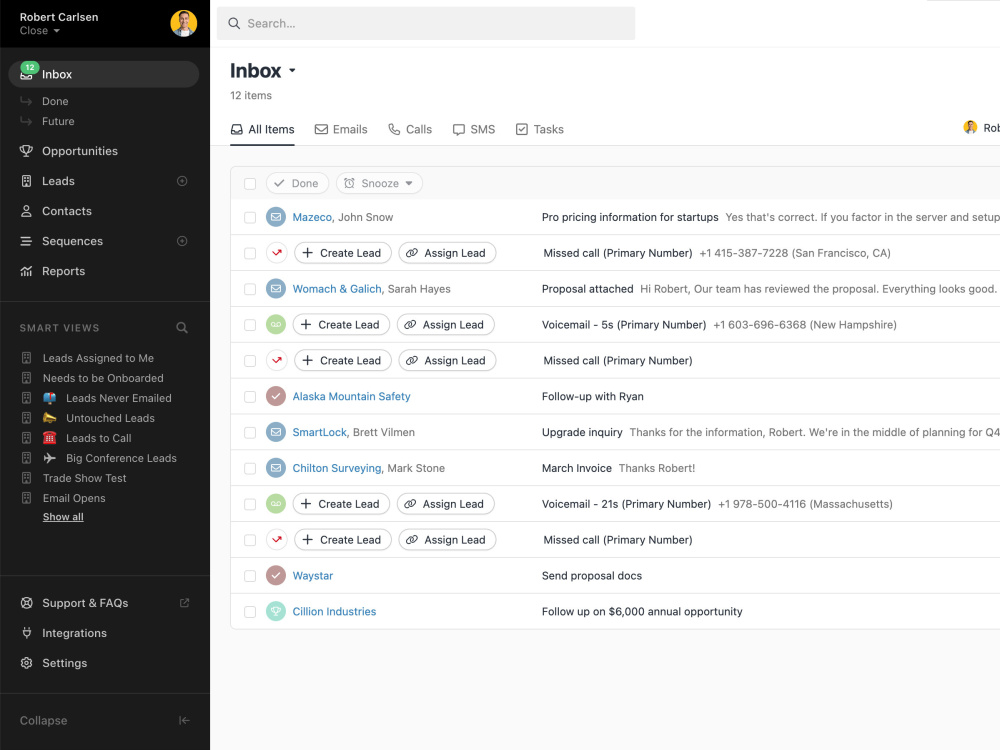Click the search magnifier icon in the search bar
This screenshot has width=1000, height=750.
coord(234,24)
